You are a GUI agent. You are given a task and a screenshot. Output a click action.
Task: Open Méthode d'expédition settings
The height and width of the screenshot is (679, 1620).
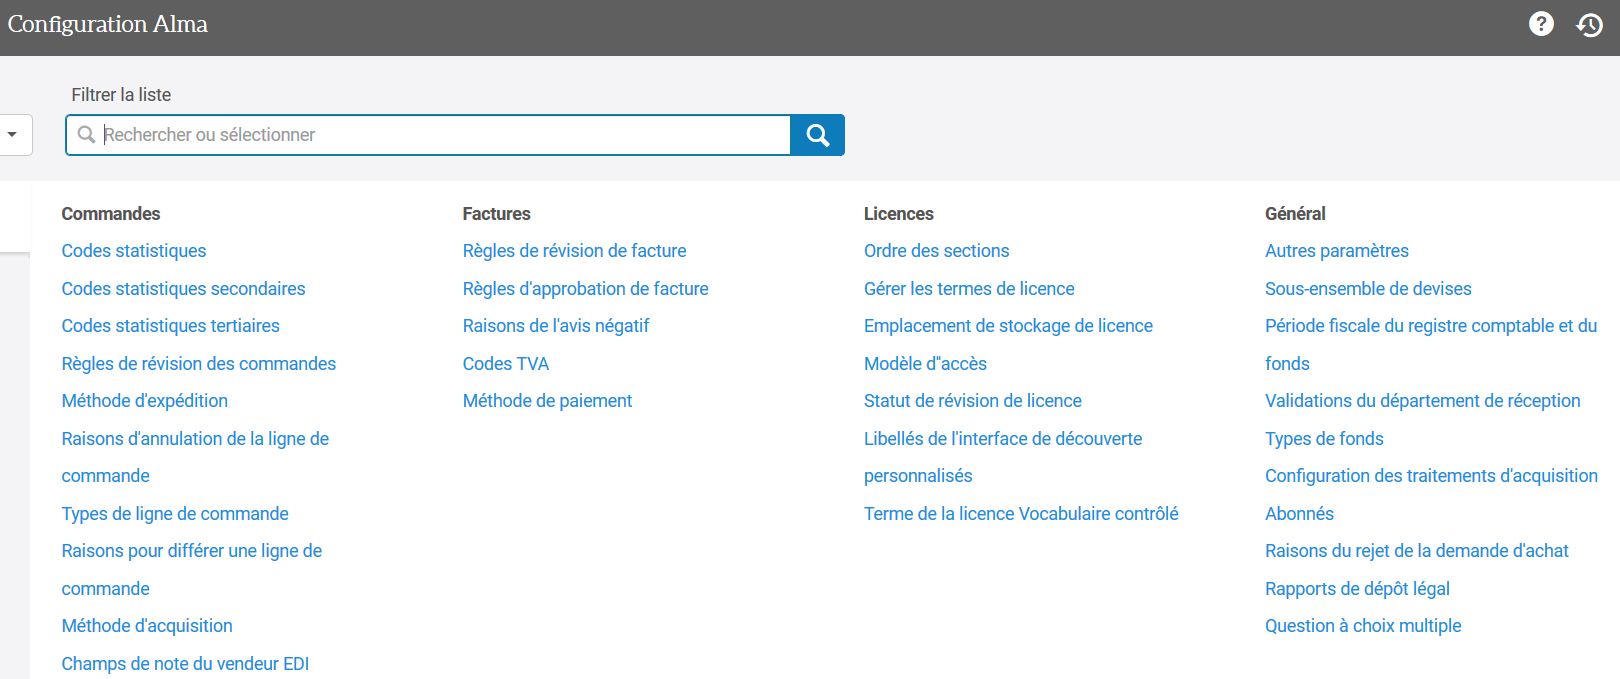(x=144, y=401)
